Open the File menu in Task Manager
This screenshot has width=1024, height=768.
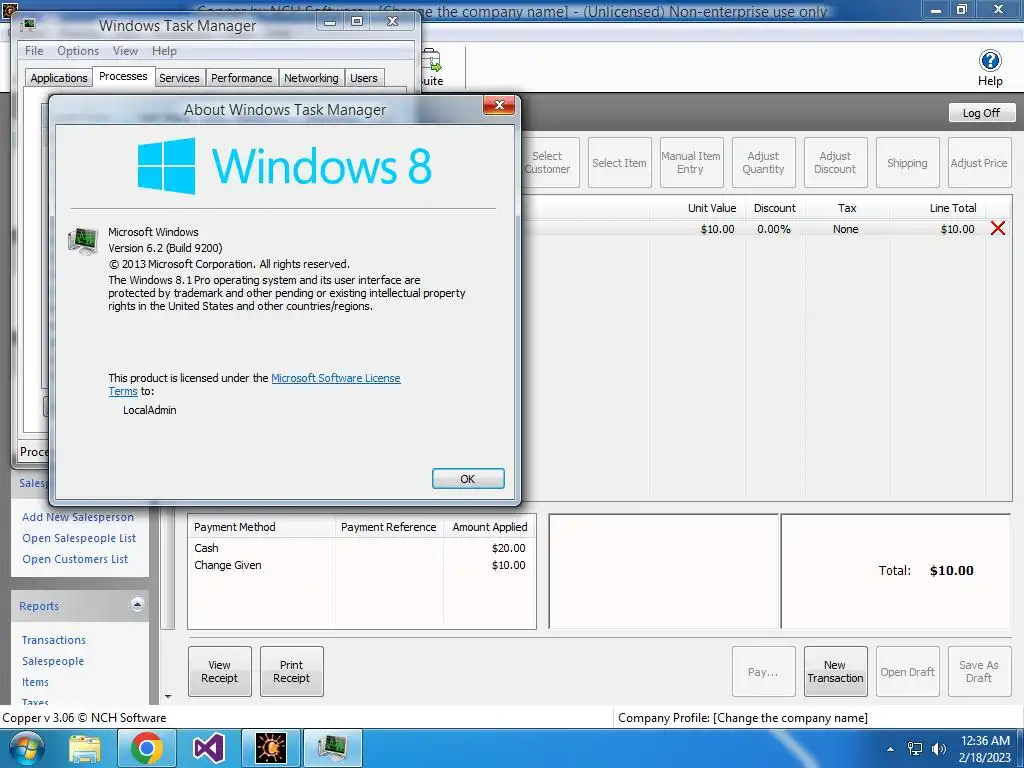[x=34, y=50]
